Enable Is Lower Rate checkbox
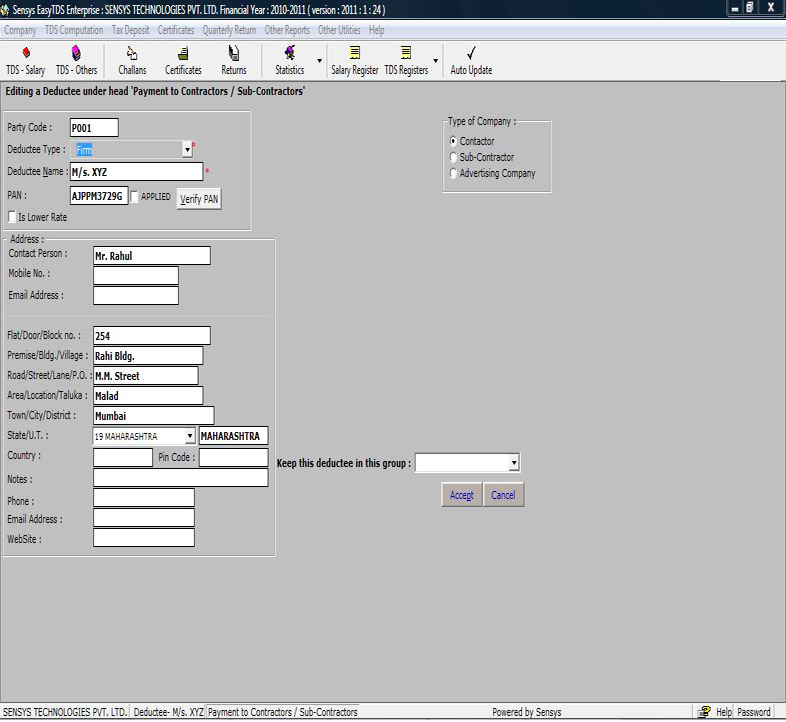Image resolution: width=786 pixels, height=722 pixels. pyautogui.click(x=12, y=217)
